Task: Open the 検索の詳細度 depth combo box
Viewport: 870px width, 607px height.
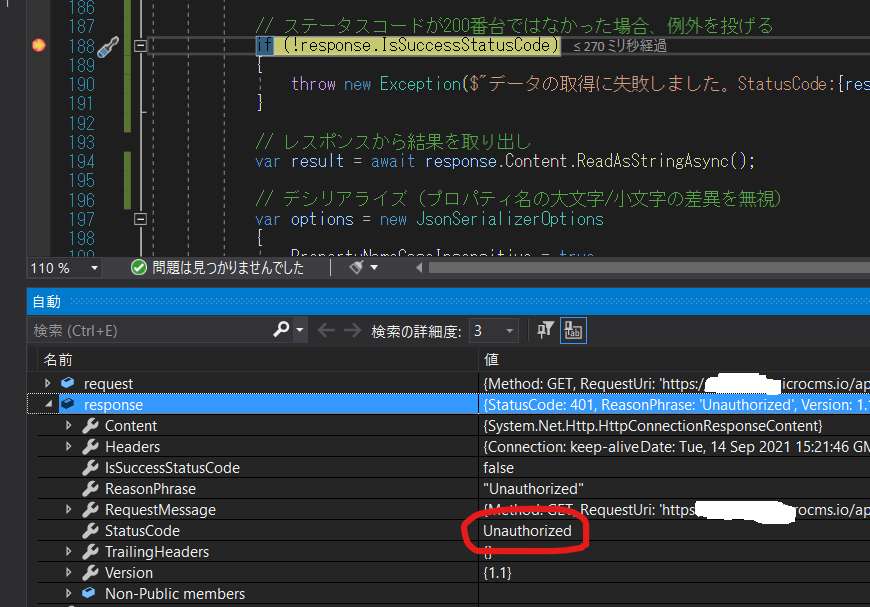Action: [x=494, y=331]
